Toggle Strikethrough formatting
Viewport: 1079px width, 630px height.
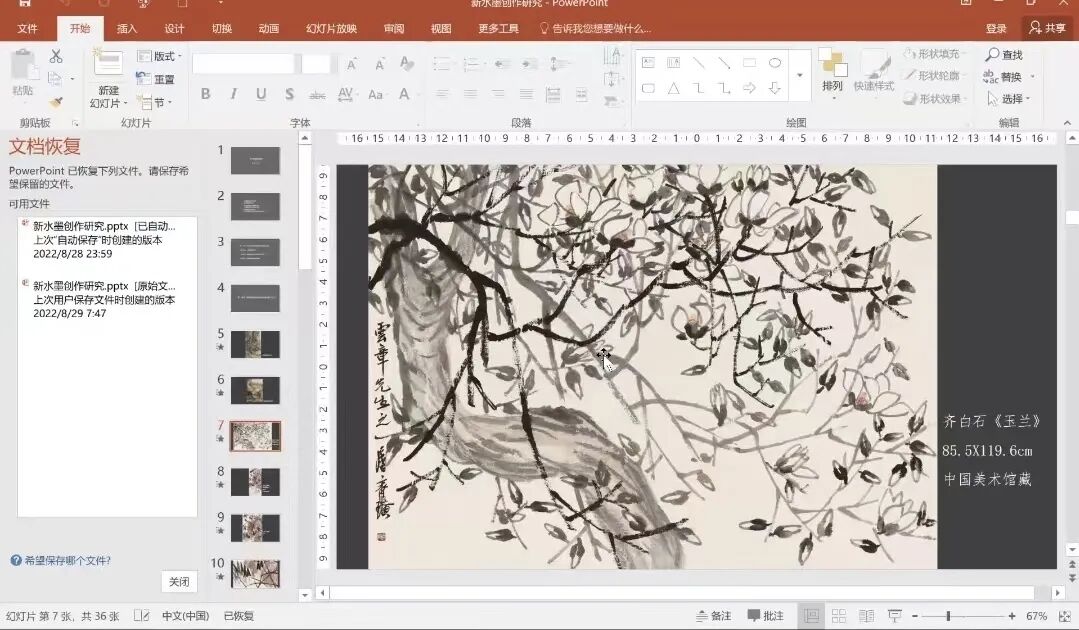click(317, 94)
